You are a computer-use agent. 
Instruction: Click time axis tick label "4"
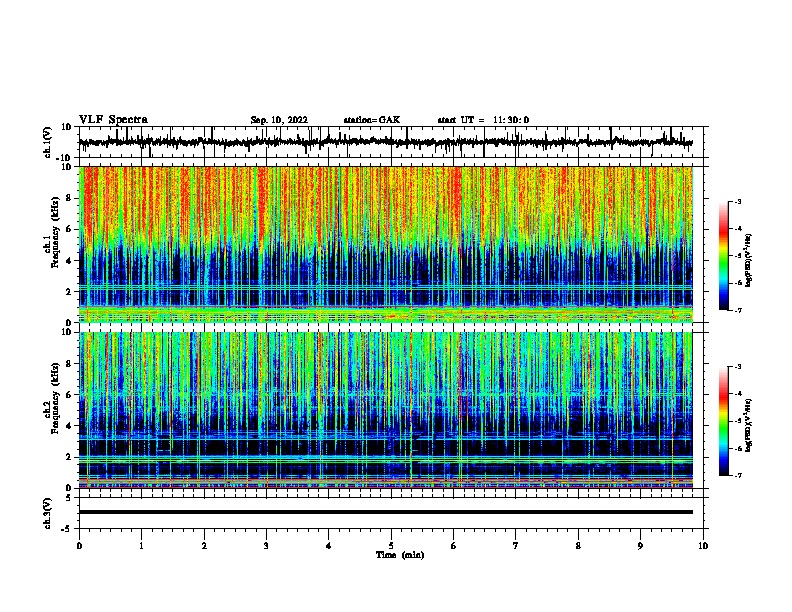[328, 546]
